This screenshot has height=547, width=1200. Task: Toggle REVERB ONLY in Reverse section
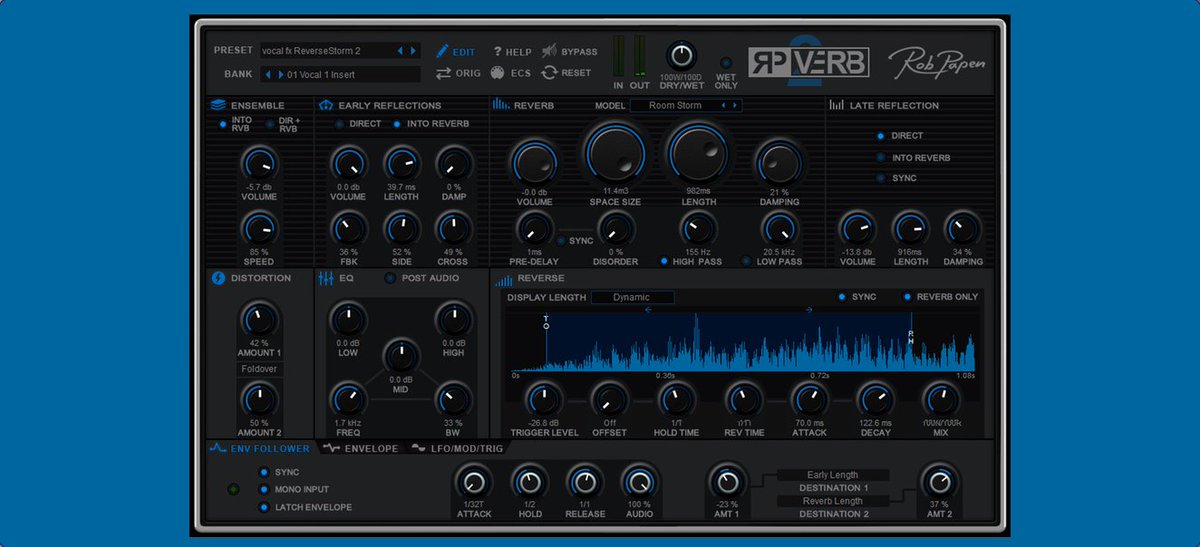[x=908, y=297]
